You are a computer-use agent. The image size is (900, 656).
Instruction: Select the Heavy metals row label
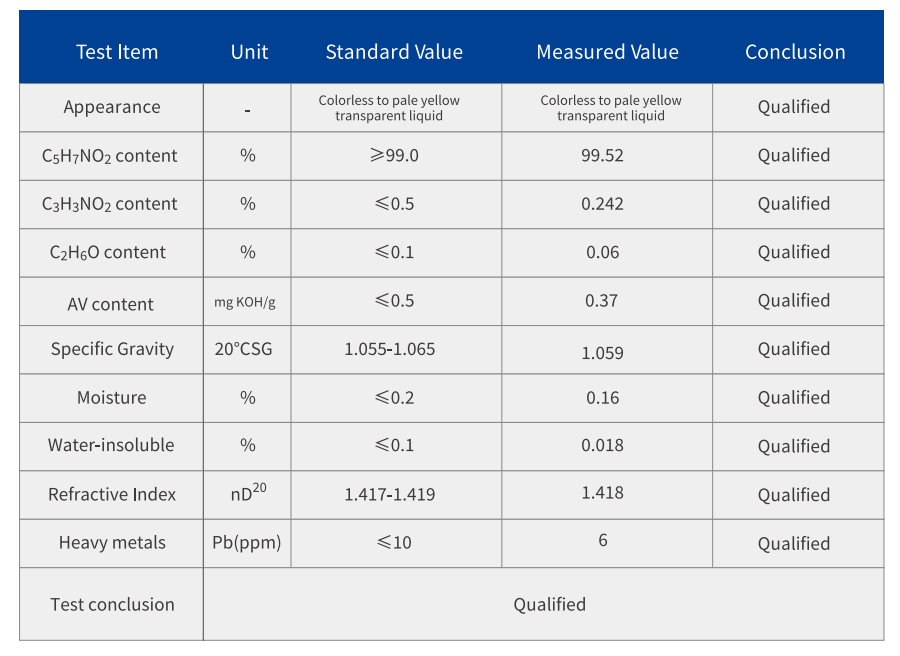click(x=112, y=543)
